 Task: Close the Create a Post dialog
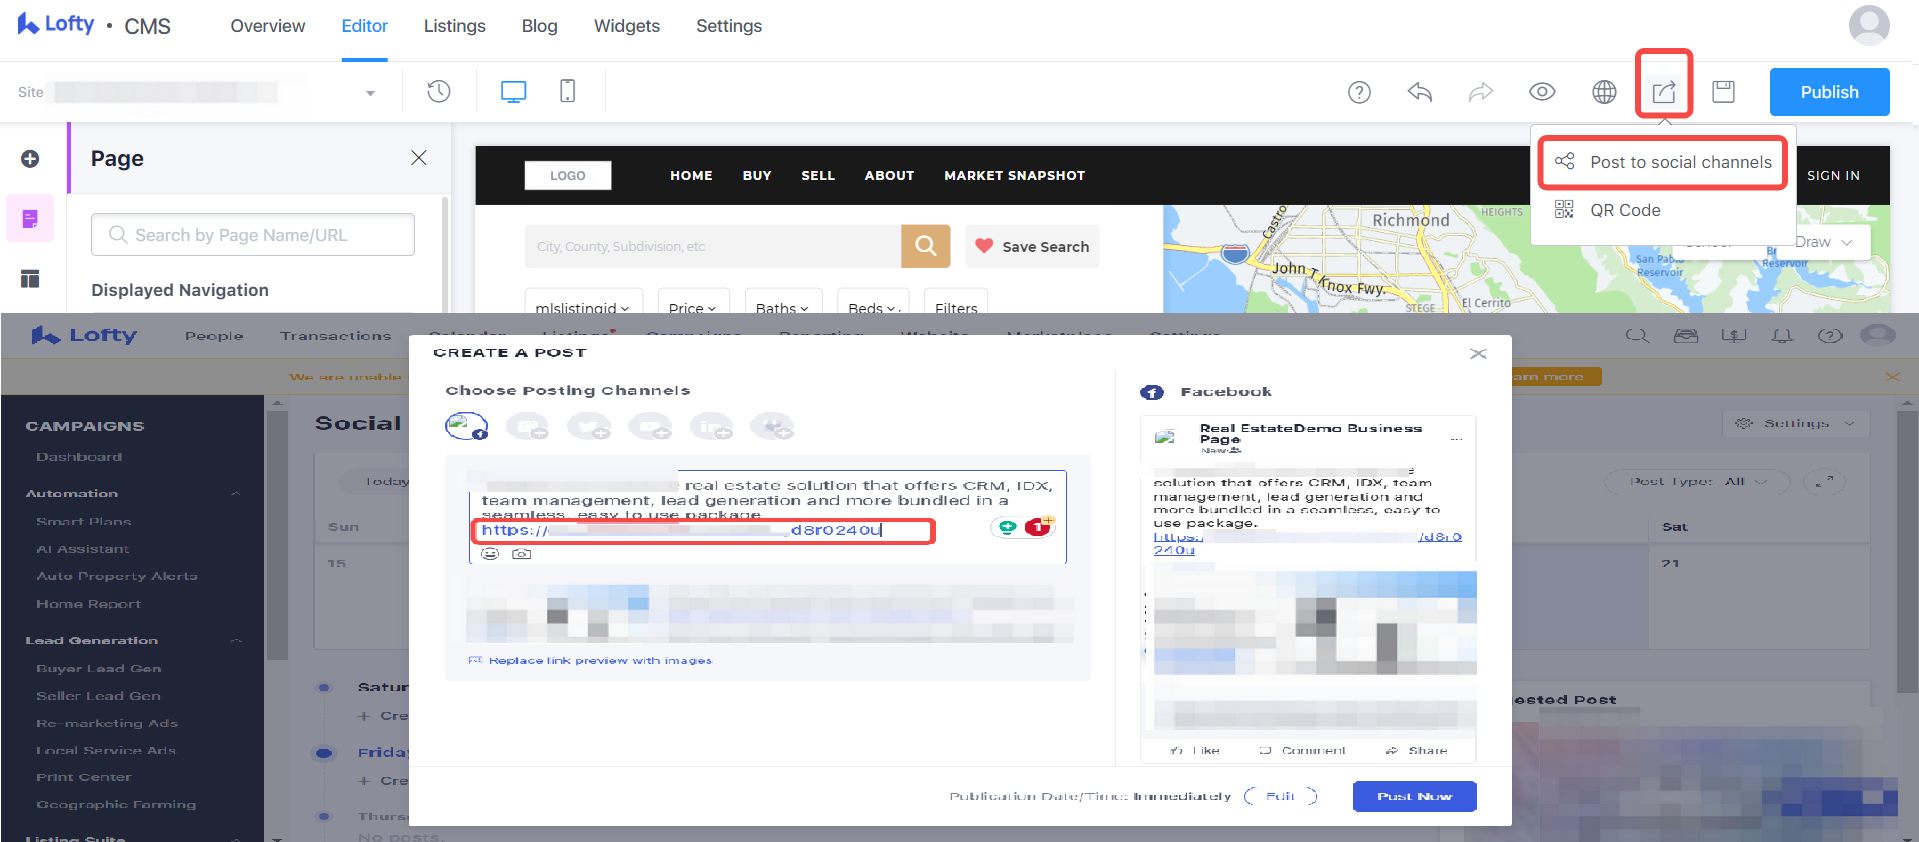pos(1478,354)
